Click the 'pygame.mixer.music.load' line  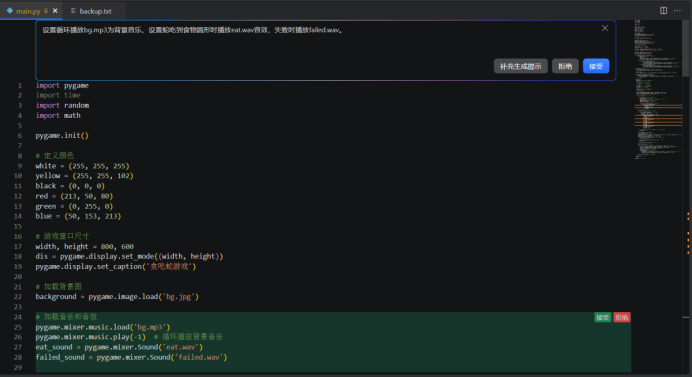[x=103, y=327]
